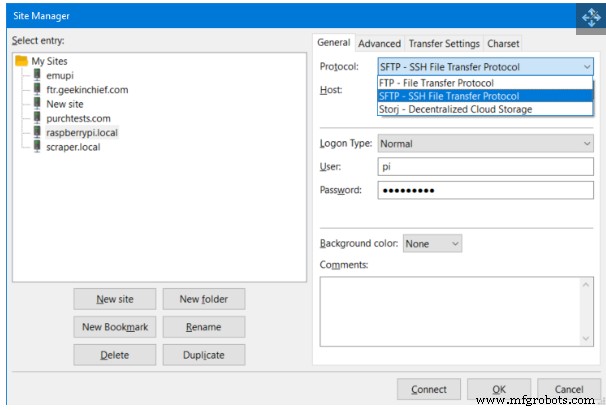Screen dimensions: 606x410
Task: Open the Charset tab
Action: coord(503,44)
